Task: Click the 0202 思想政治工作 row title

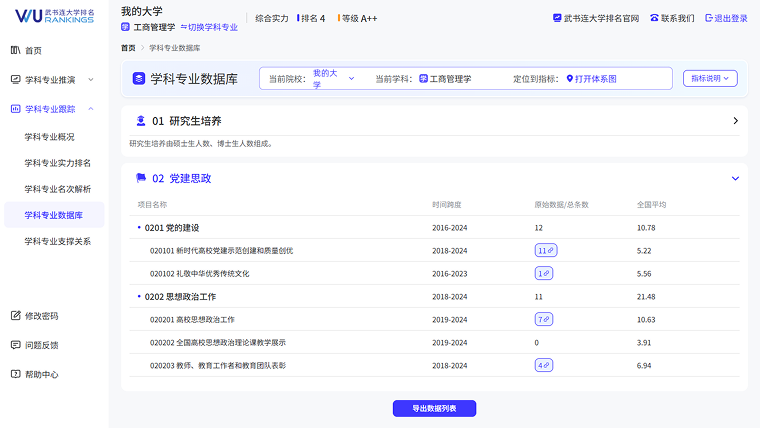Action: (180, 297)
